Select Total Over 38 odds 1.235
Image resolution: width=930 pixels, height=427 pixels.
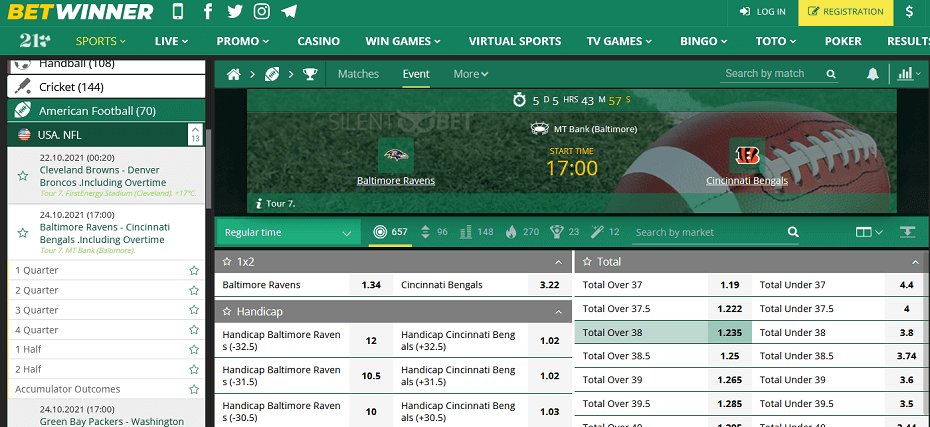coord(730,333)
